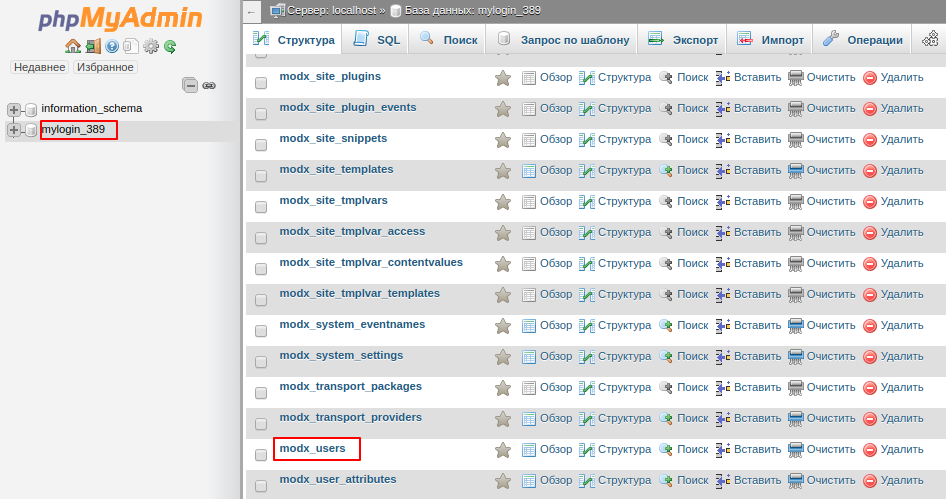The height and width of the screenshot is (499, 946).
Task: Open the navigation panel settings gear
Action: click(151, 46)
